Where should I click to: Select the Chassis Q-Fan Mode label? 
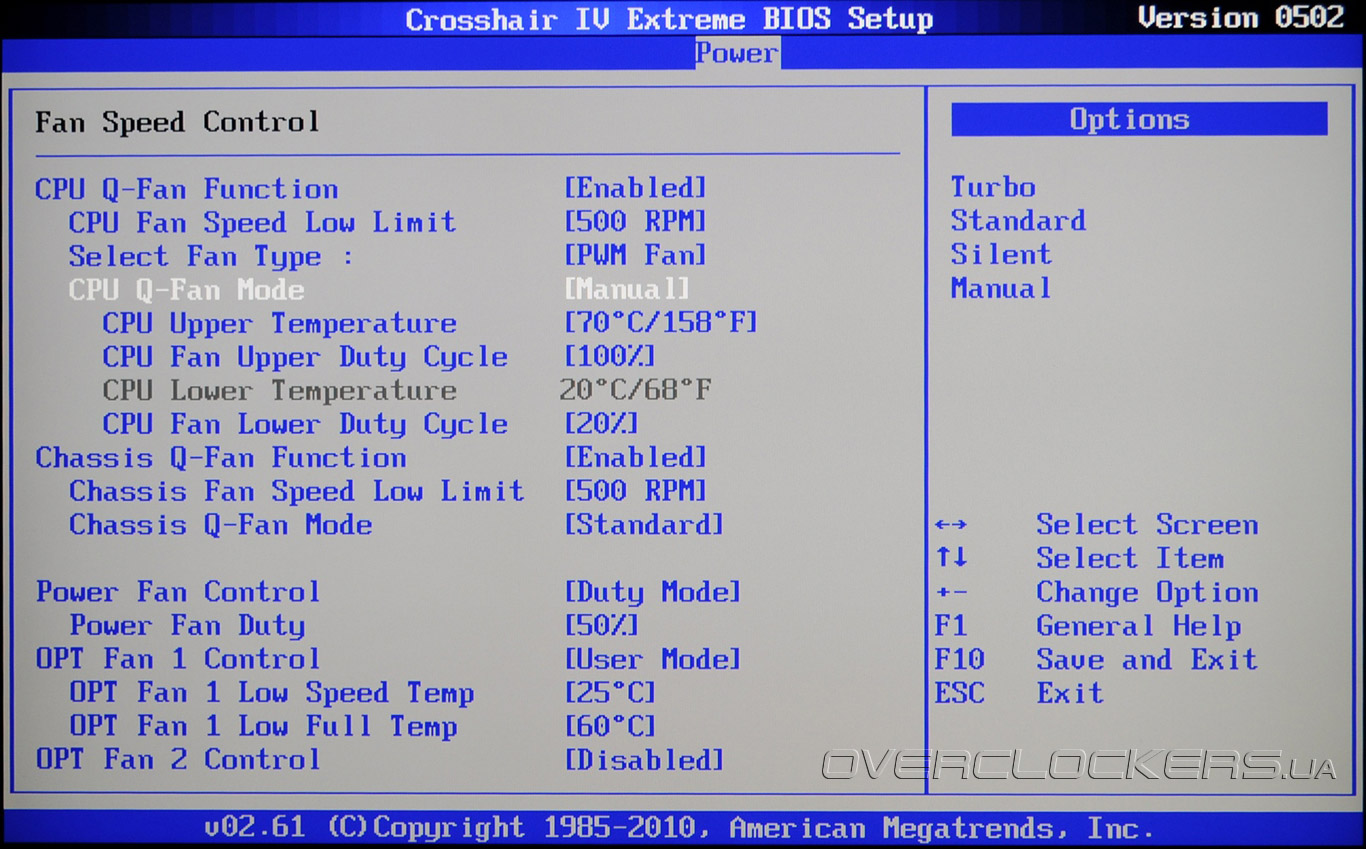220,524
